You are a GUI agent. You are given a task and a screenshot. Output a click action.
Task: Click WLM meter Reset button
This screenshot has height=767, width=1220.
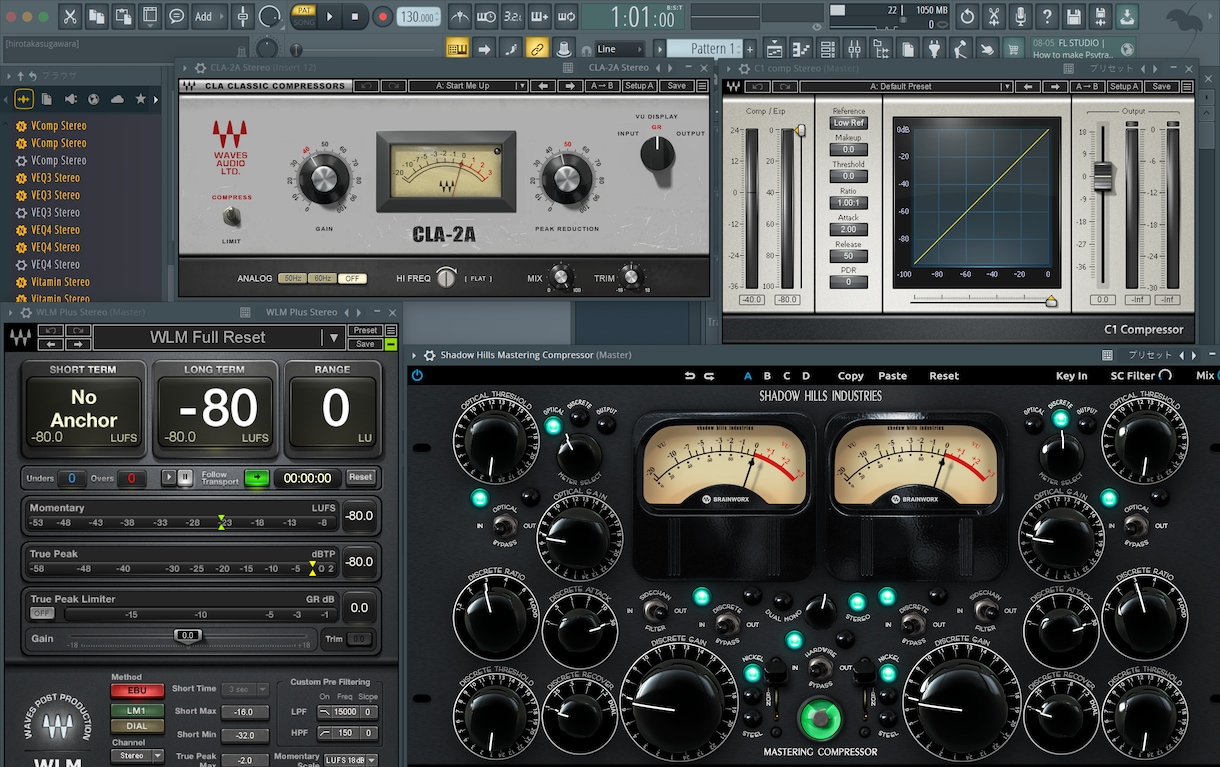361,478
